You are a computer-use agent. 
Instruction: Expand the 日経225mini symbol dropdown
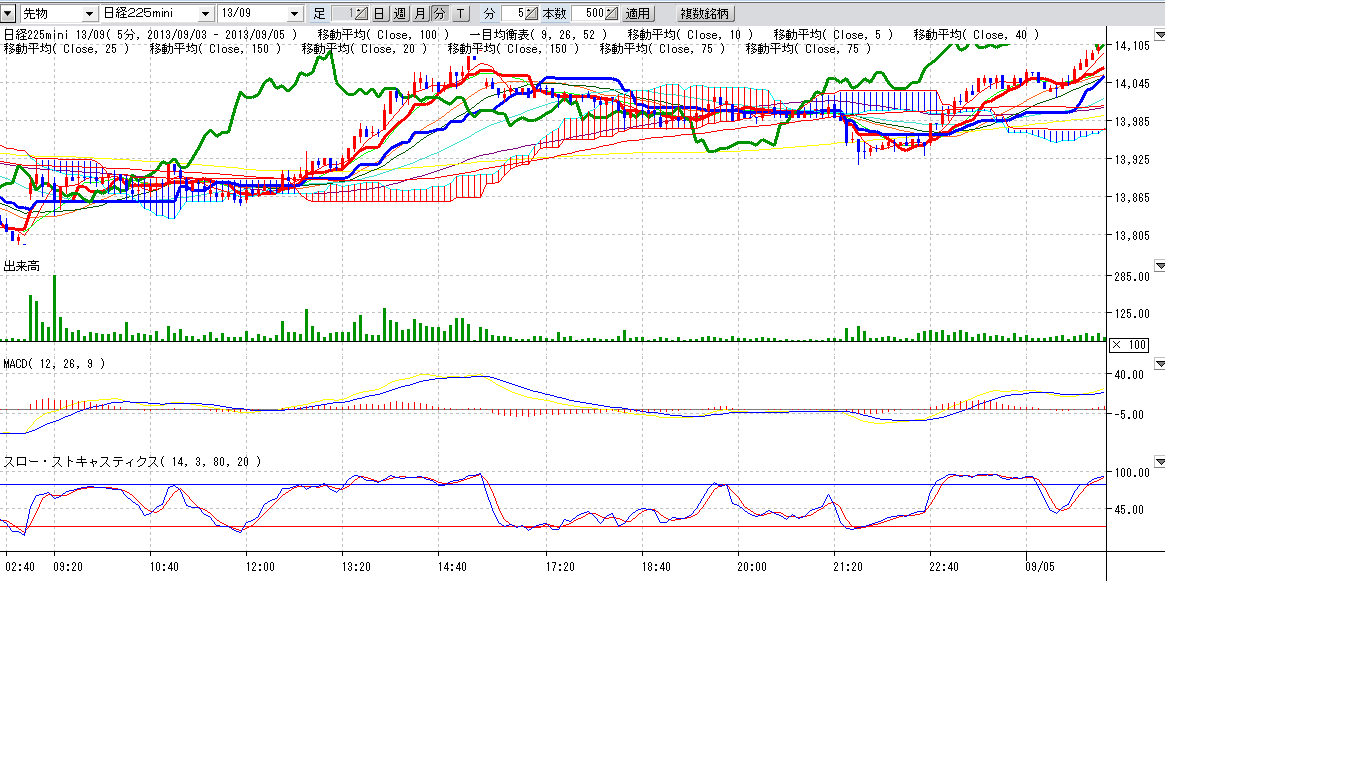coord(206,14)
